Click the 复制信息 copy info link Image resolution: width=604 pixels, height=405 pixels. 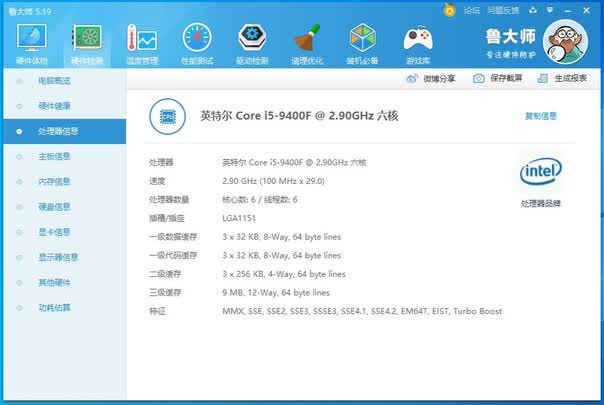point(540,116)
